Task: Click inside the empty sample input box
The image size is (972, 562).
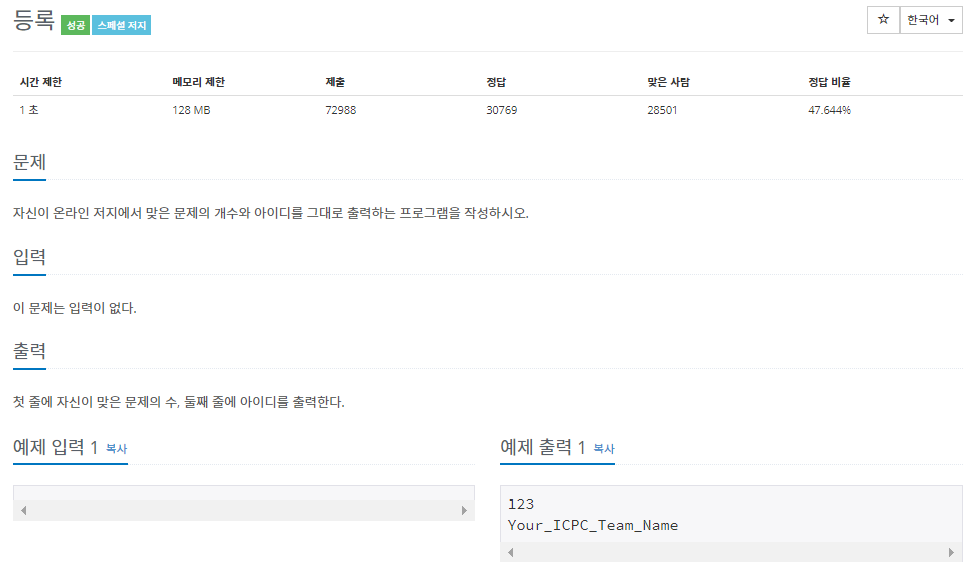Action: pyautogui.click(x=244, y=494)
